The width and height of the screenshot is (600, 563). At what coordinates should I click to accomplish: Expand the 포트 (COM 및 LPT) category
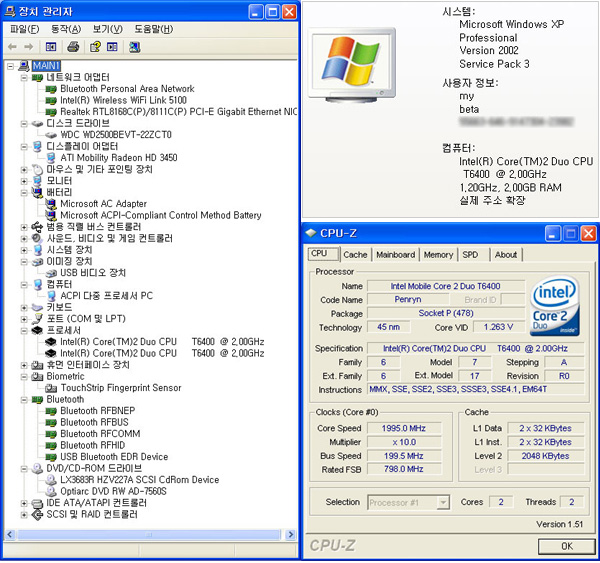[24, 319]
